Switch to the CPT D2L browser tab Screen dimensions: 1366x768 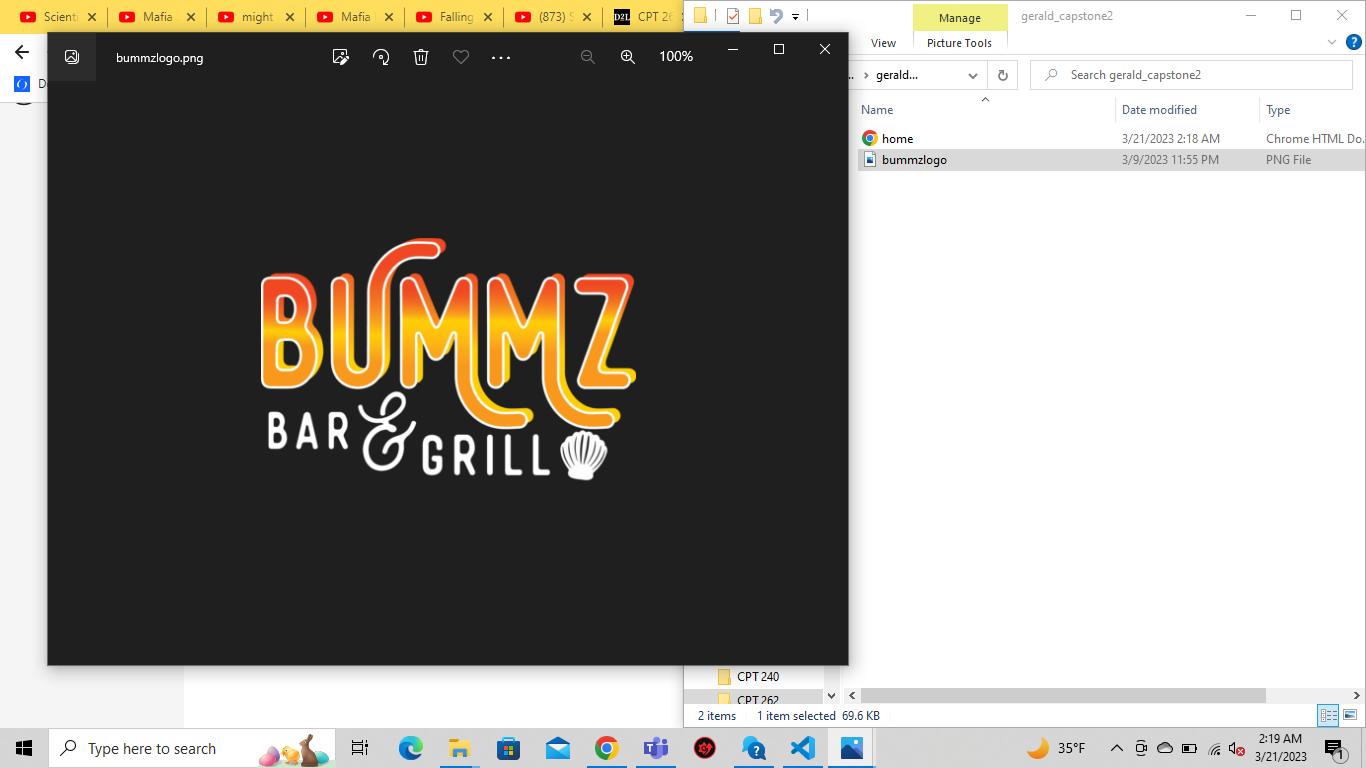click(645, 17)
